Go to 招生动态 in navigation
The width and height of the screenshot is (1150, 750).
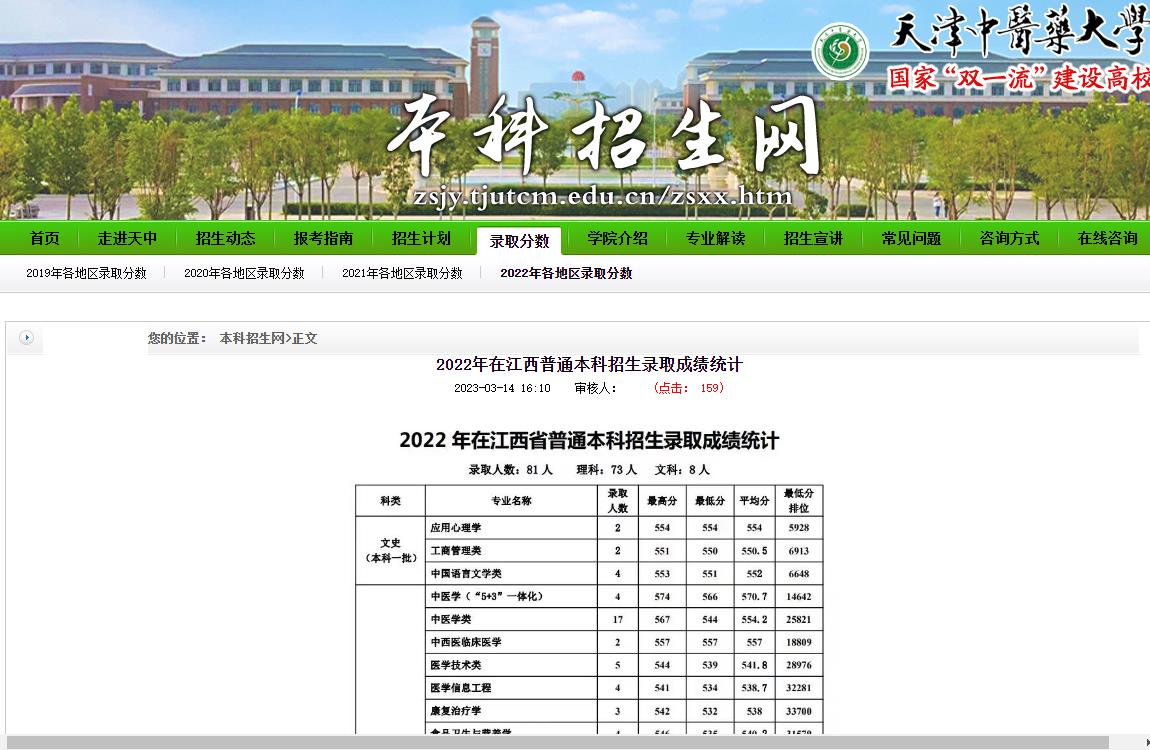[x=225, y=238]
